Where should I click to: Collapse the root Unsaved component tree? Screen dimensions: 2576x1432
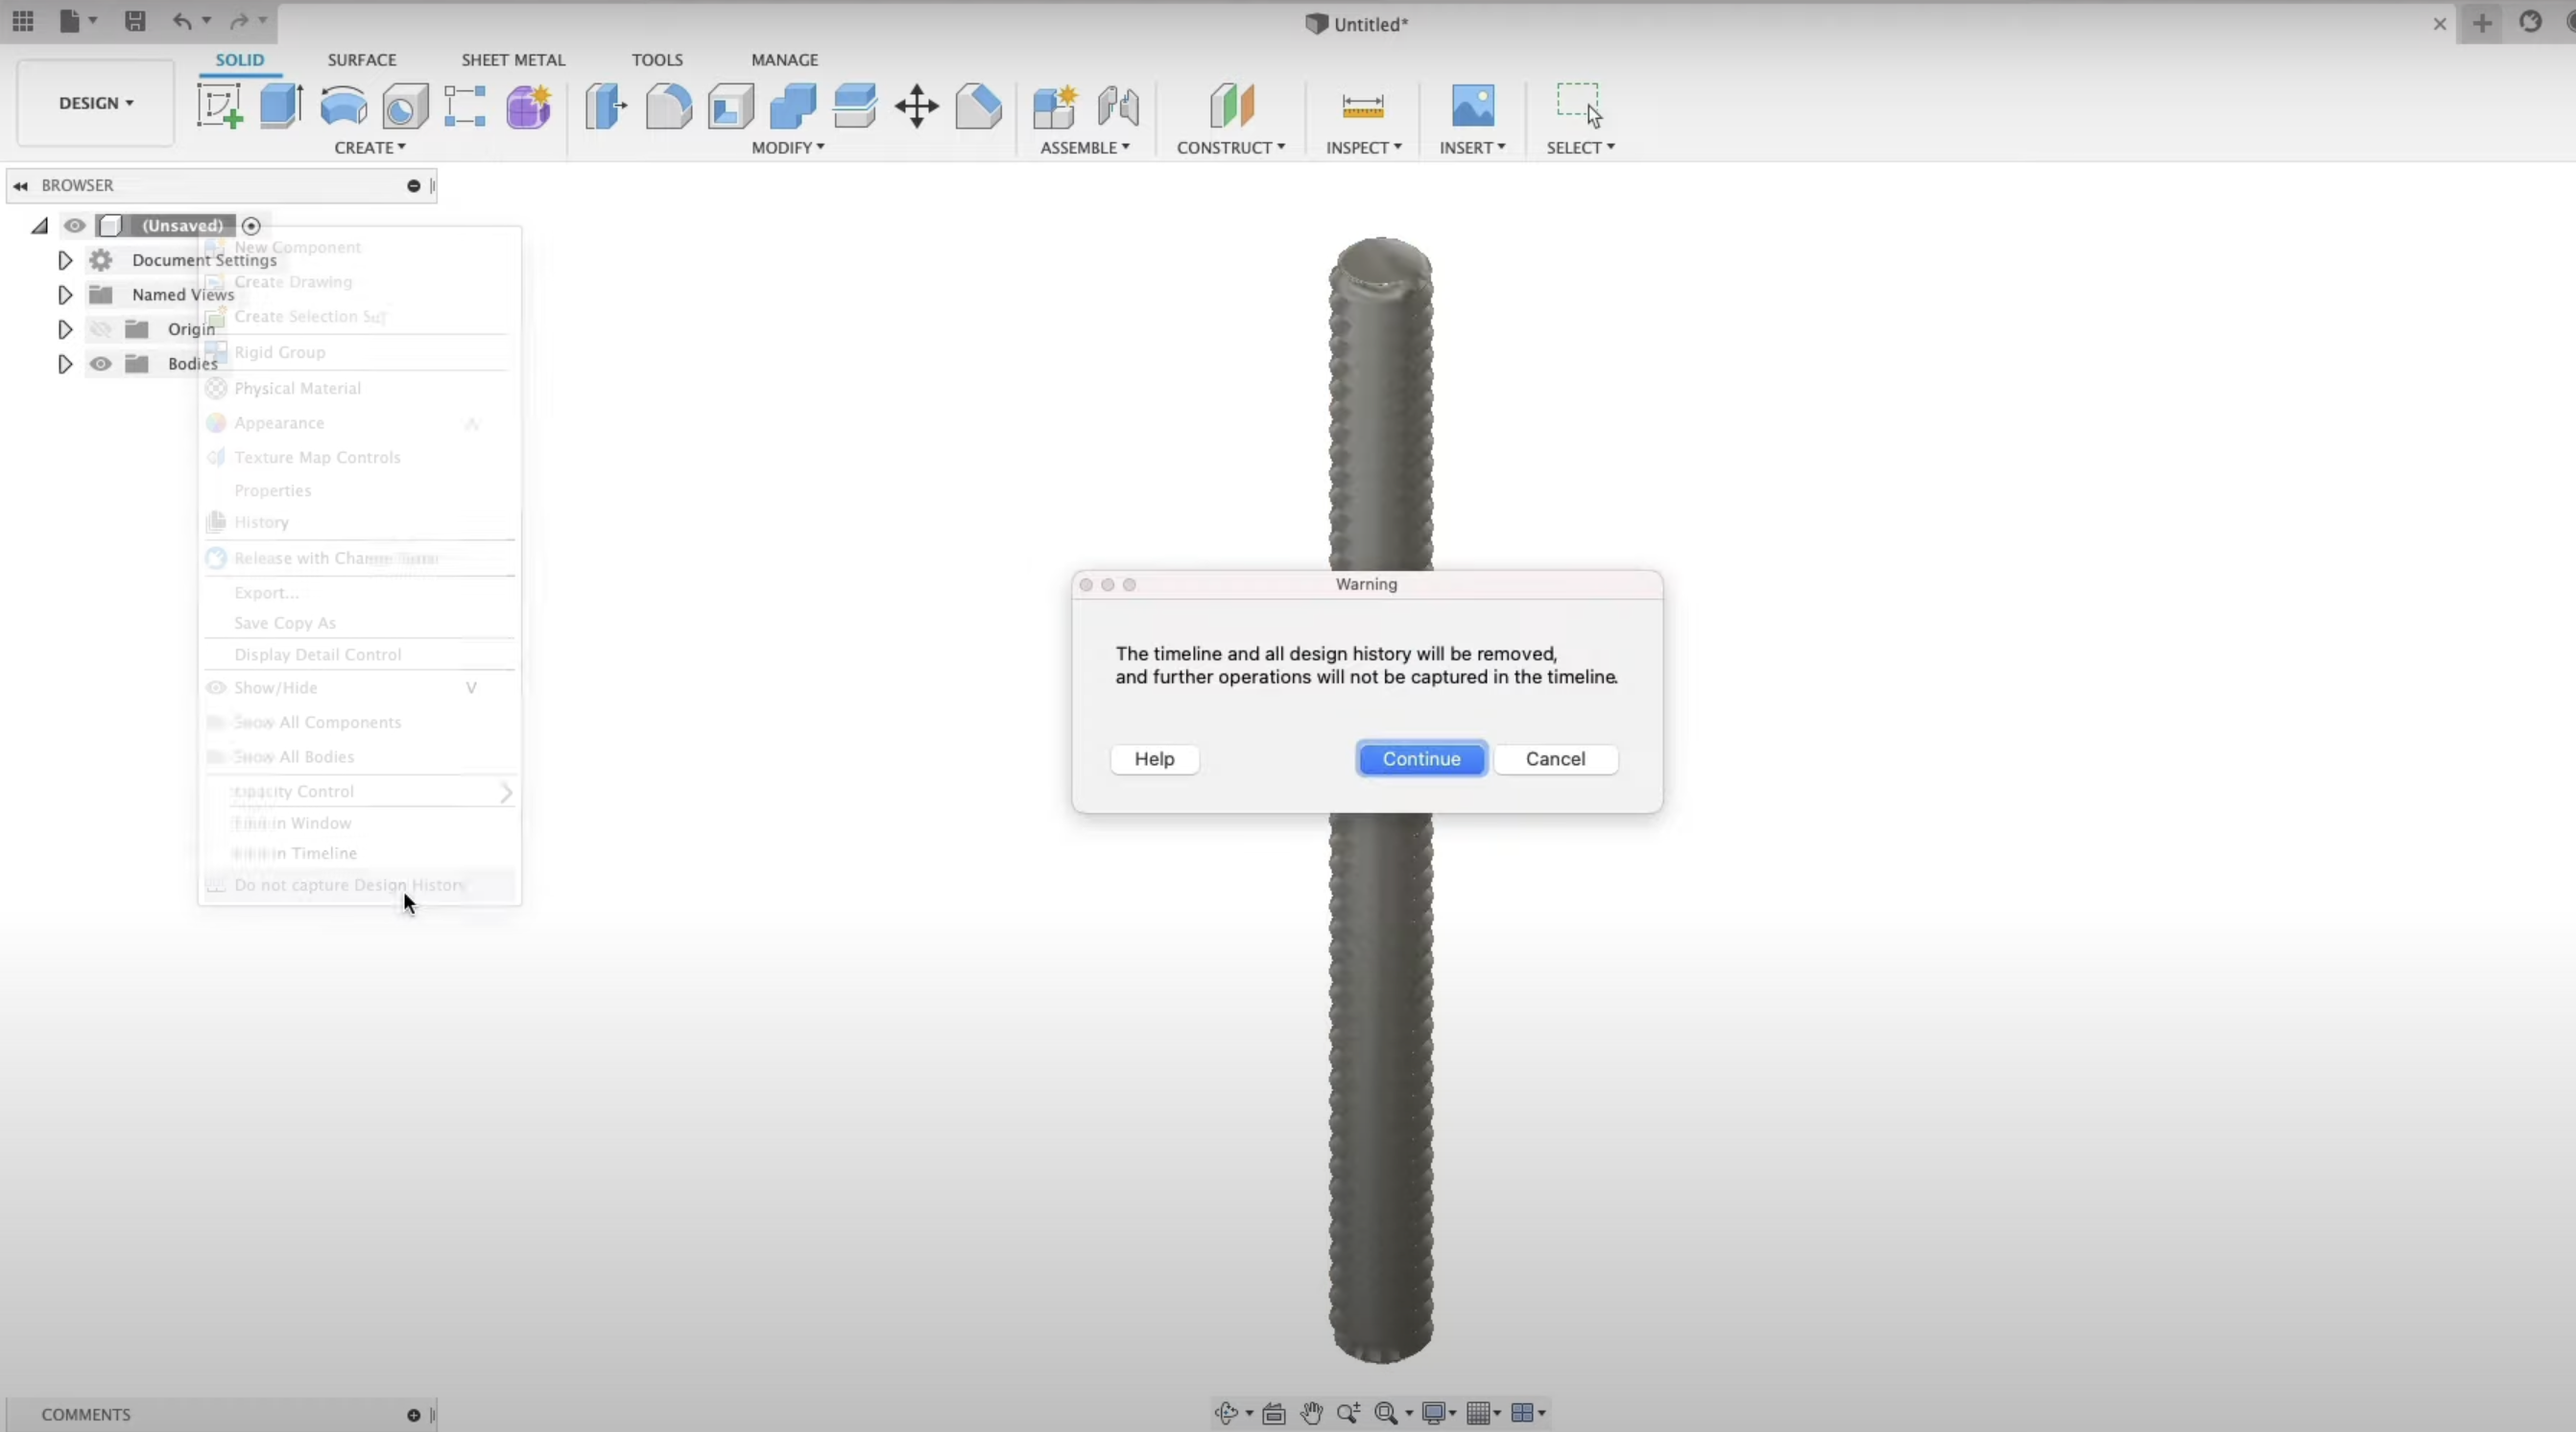[x=40, y=226]
